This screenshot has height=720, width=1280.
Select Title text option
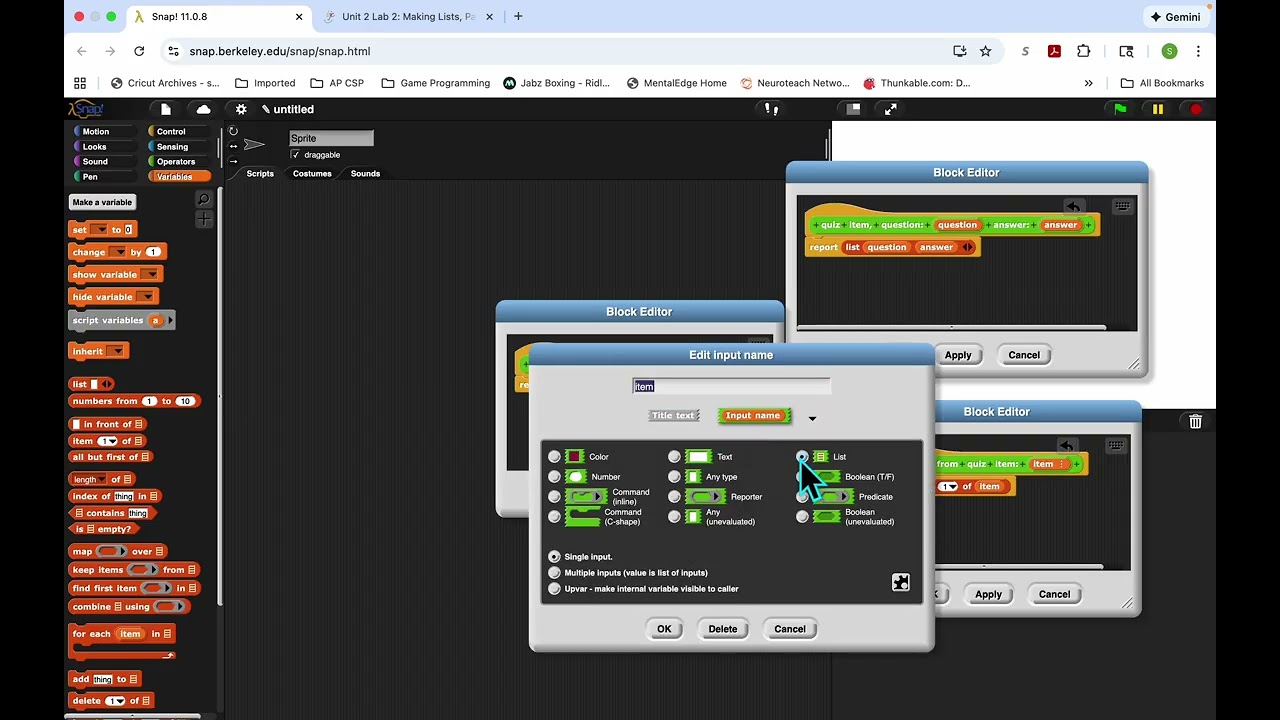tap(672, 416)
